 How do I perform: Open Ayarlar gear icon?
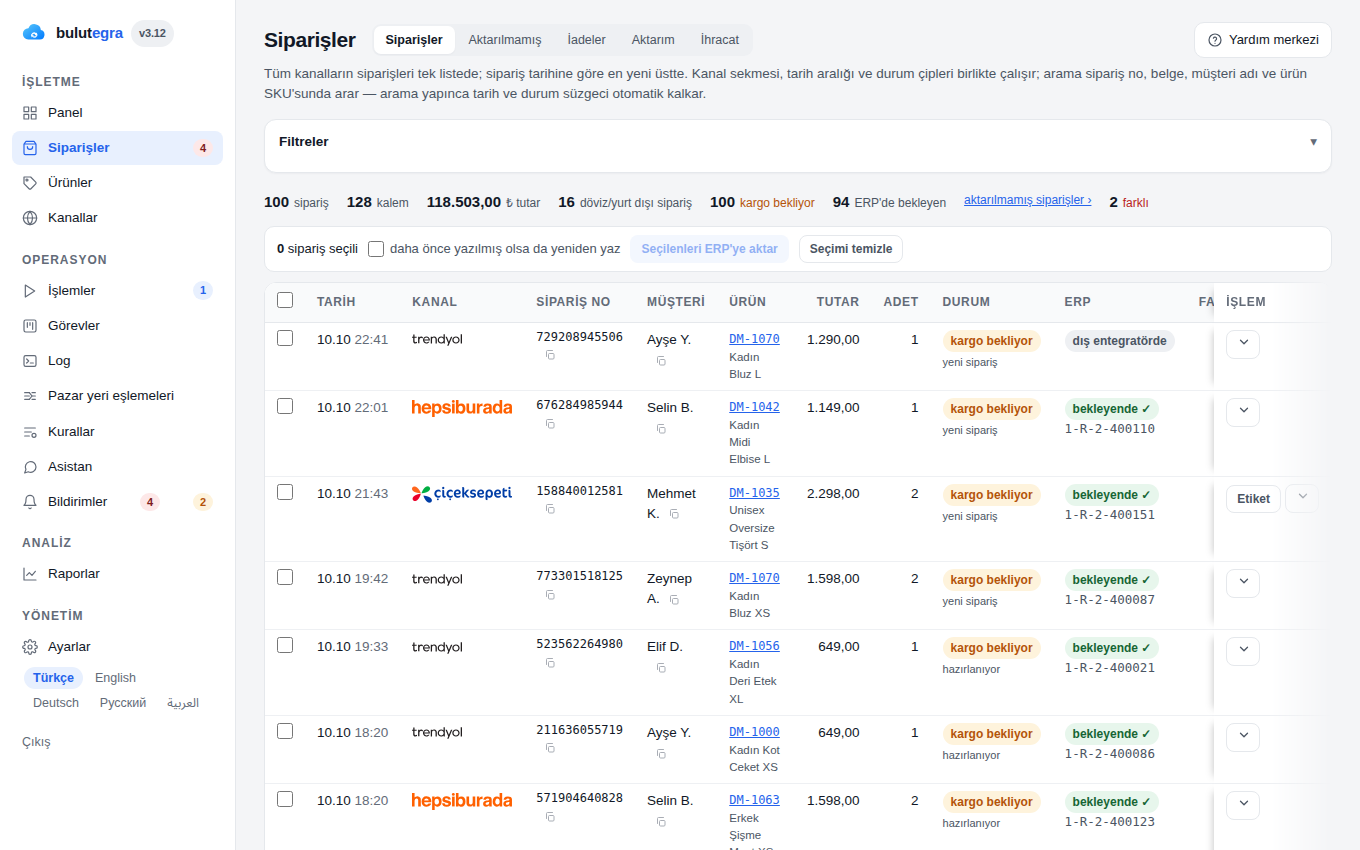[x=30, y=647]
